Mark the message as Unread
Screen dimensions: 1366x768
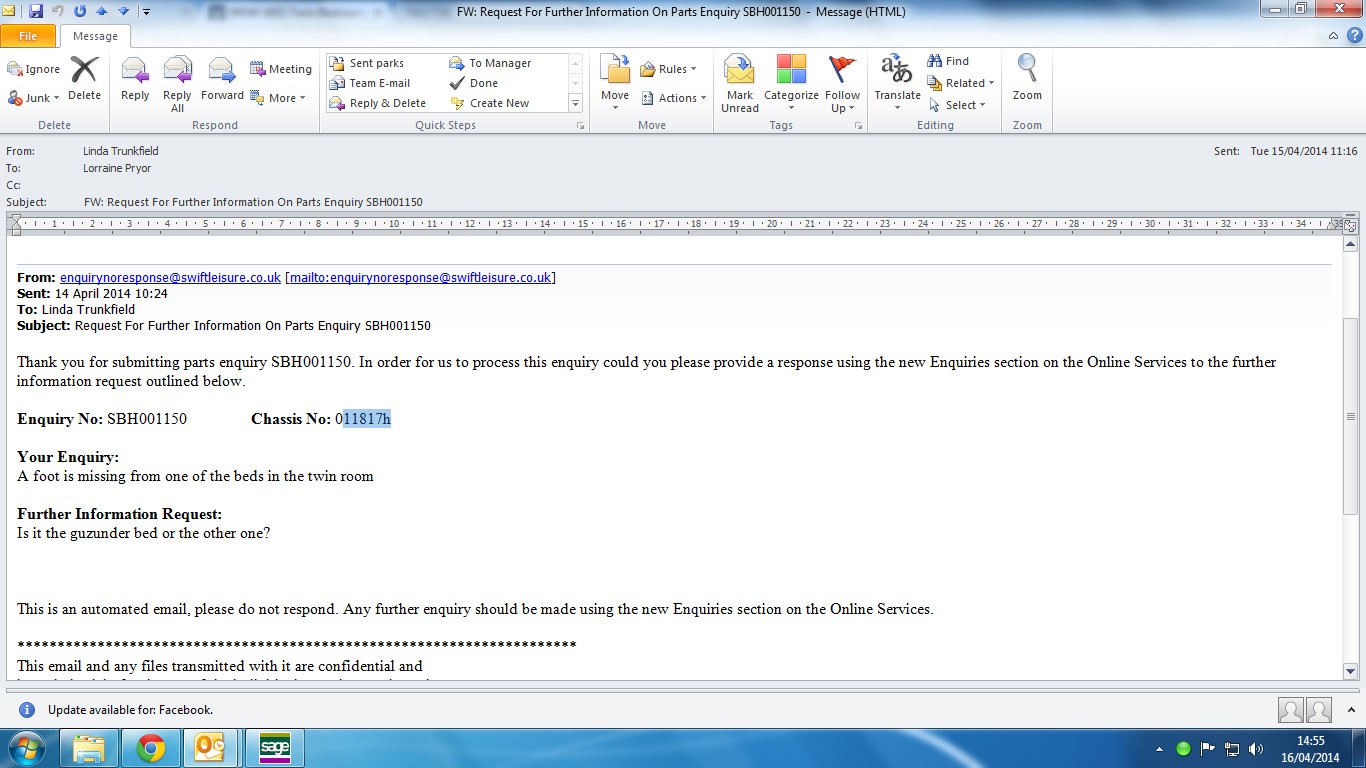pos(740,84)
